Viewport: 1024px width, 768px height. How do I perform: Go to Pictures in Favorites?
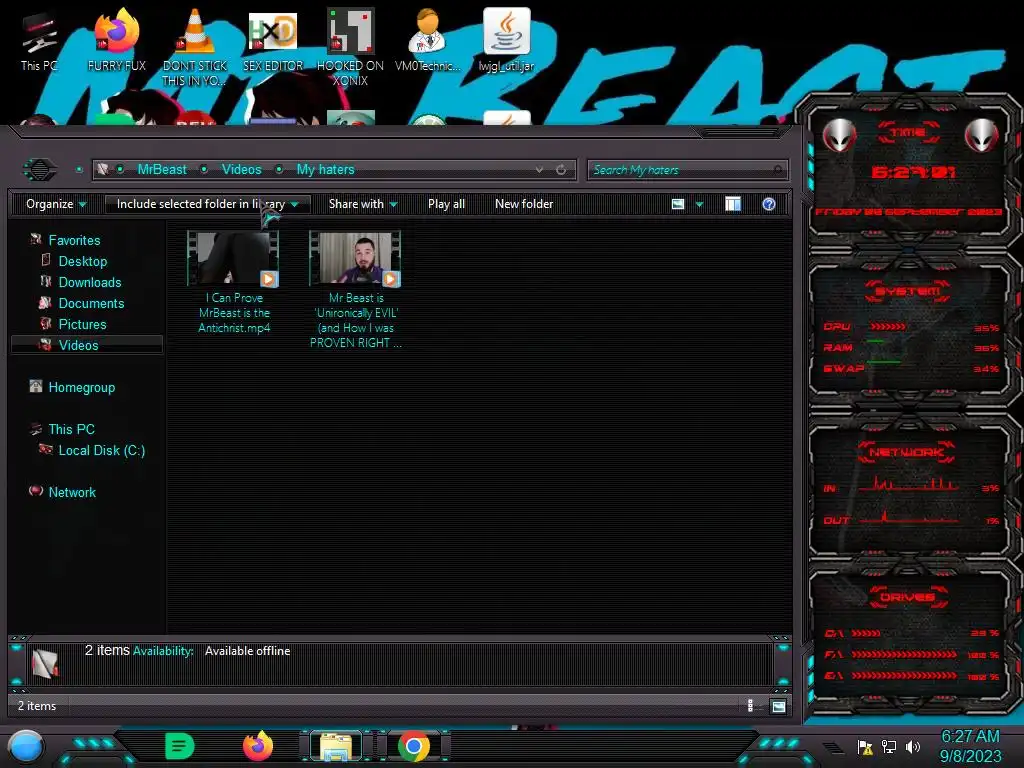coord(82,324)
